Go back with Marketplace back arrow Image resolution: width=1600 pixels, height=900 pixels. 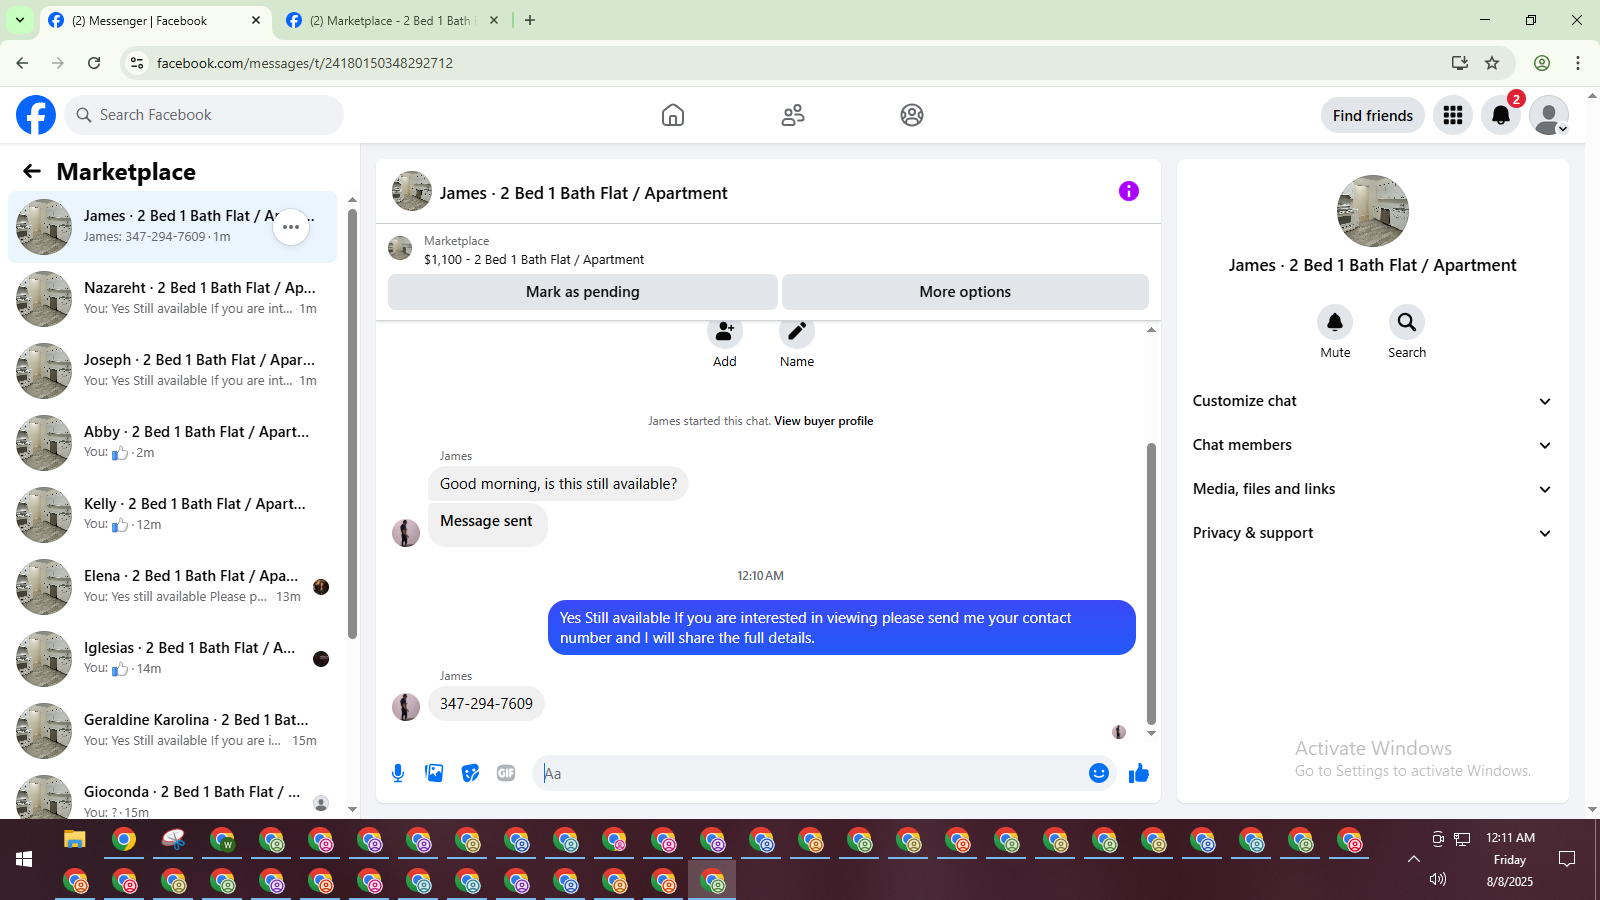pos(32,171)
